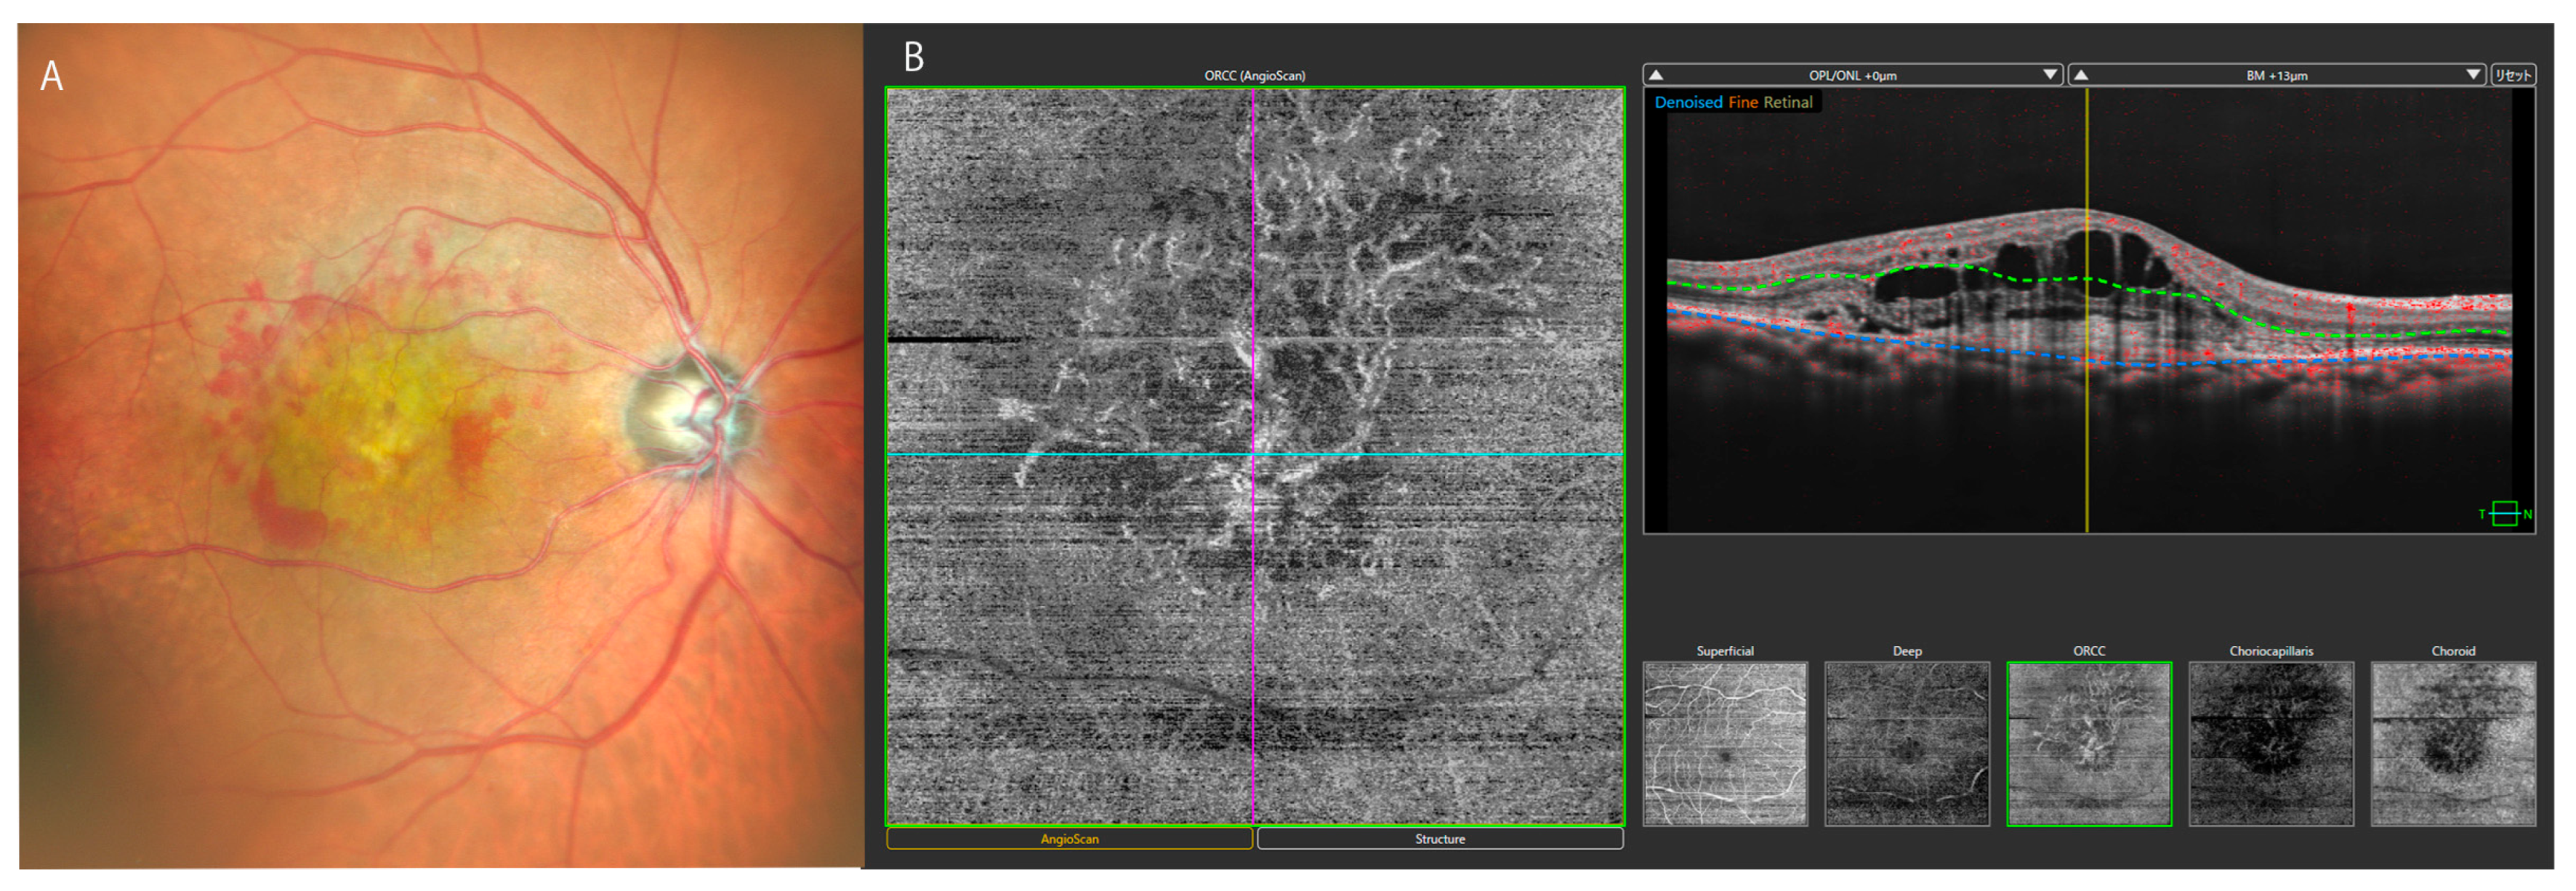Select the Superficial slab thumbnail
This screenshot has width=2576, height=891.
(1725, 743)
